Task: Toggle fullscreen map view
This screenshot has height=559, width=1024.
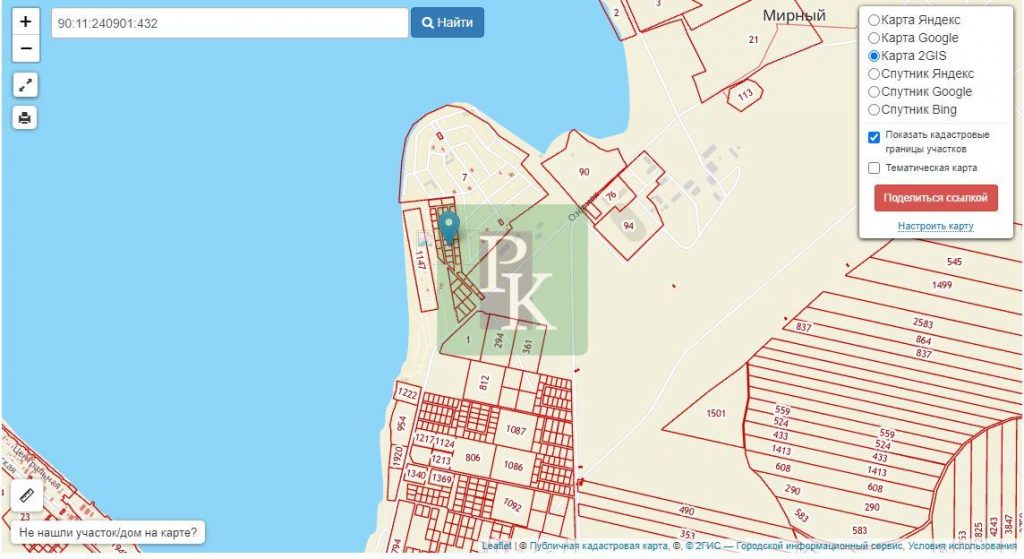Action: click(25, 85)
